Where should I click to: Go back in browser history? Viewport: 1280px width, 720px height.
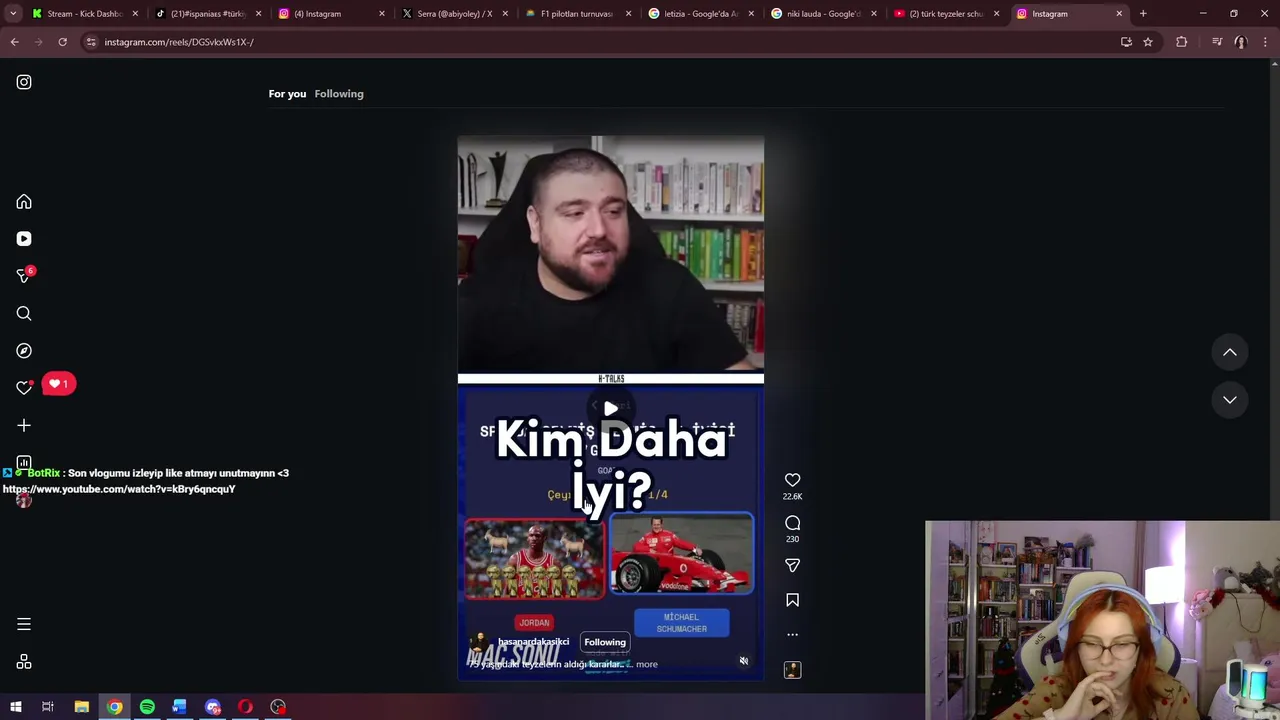[x=14, y=42]
